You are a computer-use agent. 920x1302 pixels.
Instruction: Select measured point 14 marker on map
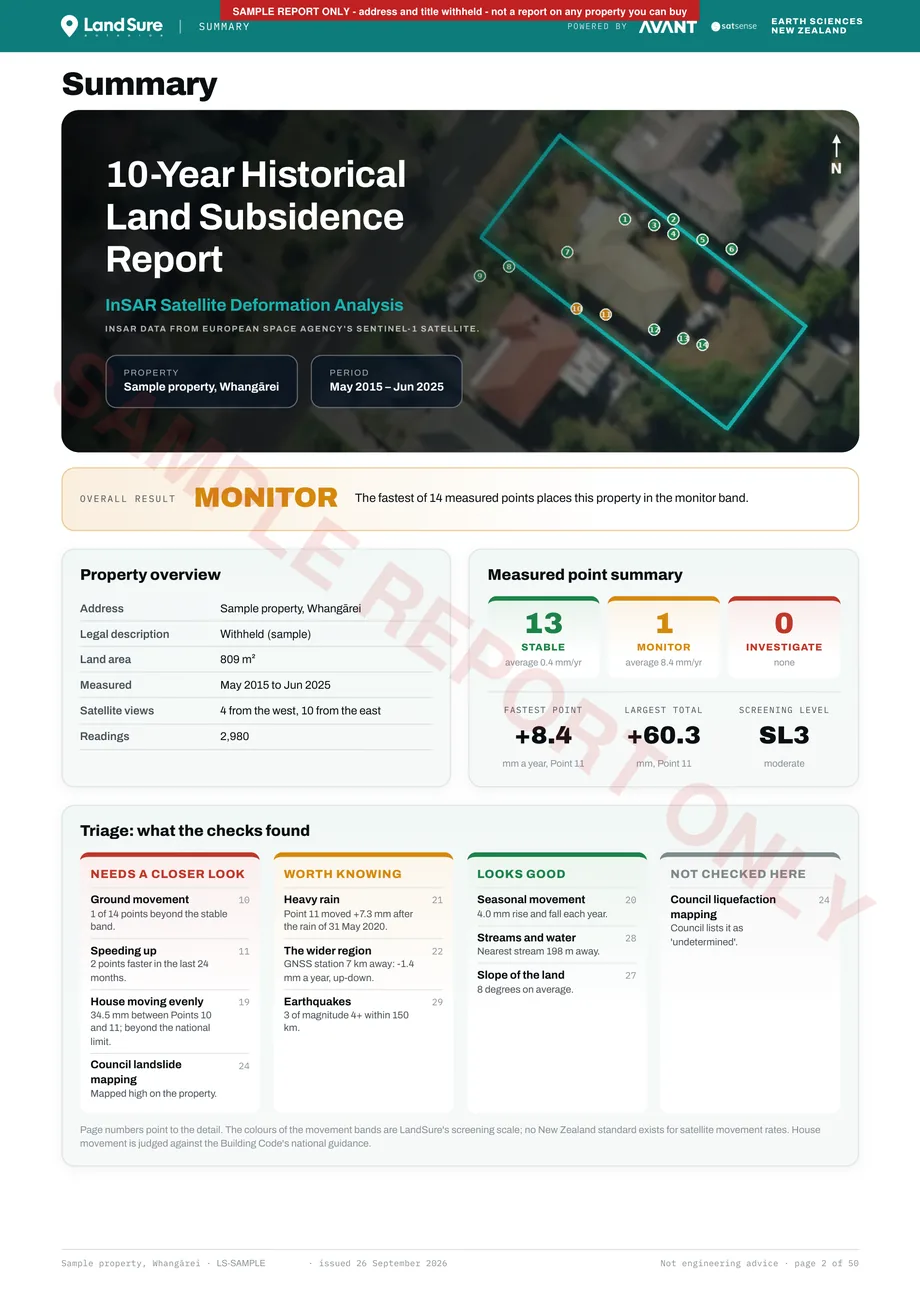point(702,345)
